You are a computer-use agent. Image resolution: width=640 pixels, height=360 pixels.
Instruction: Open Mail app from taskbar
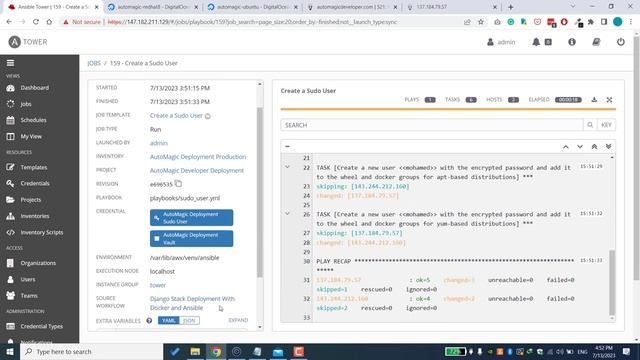coord(278,351)
